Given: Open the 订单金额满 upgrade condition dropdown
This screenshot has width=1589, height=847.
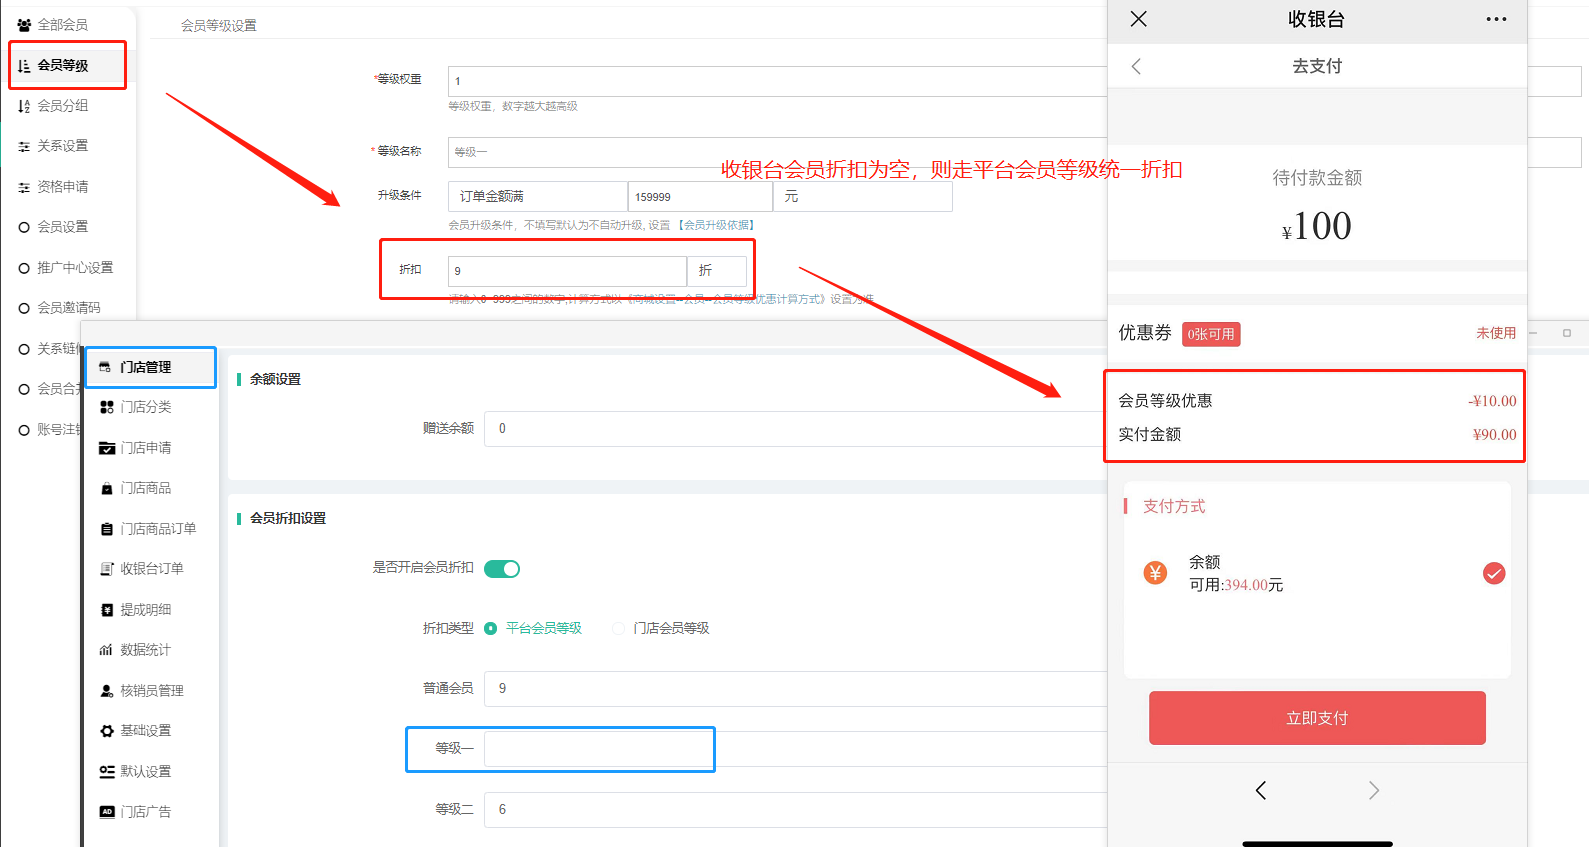Looking at the screenshot, I should [x=538, y=197].
